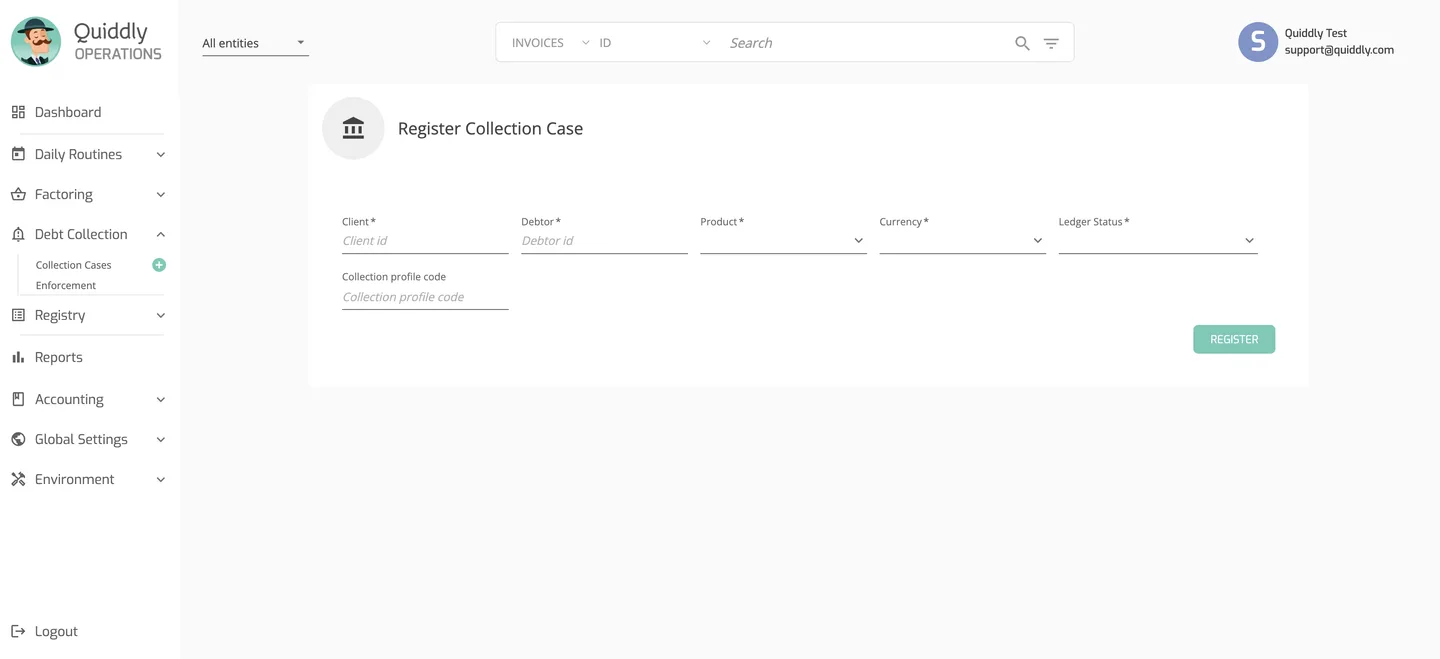Open the Currency dropdown
The height and width of the screenshot is (659, 1440).
[x=962, y=240]
